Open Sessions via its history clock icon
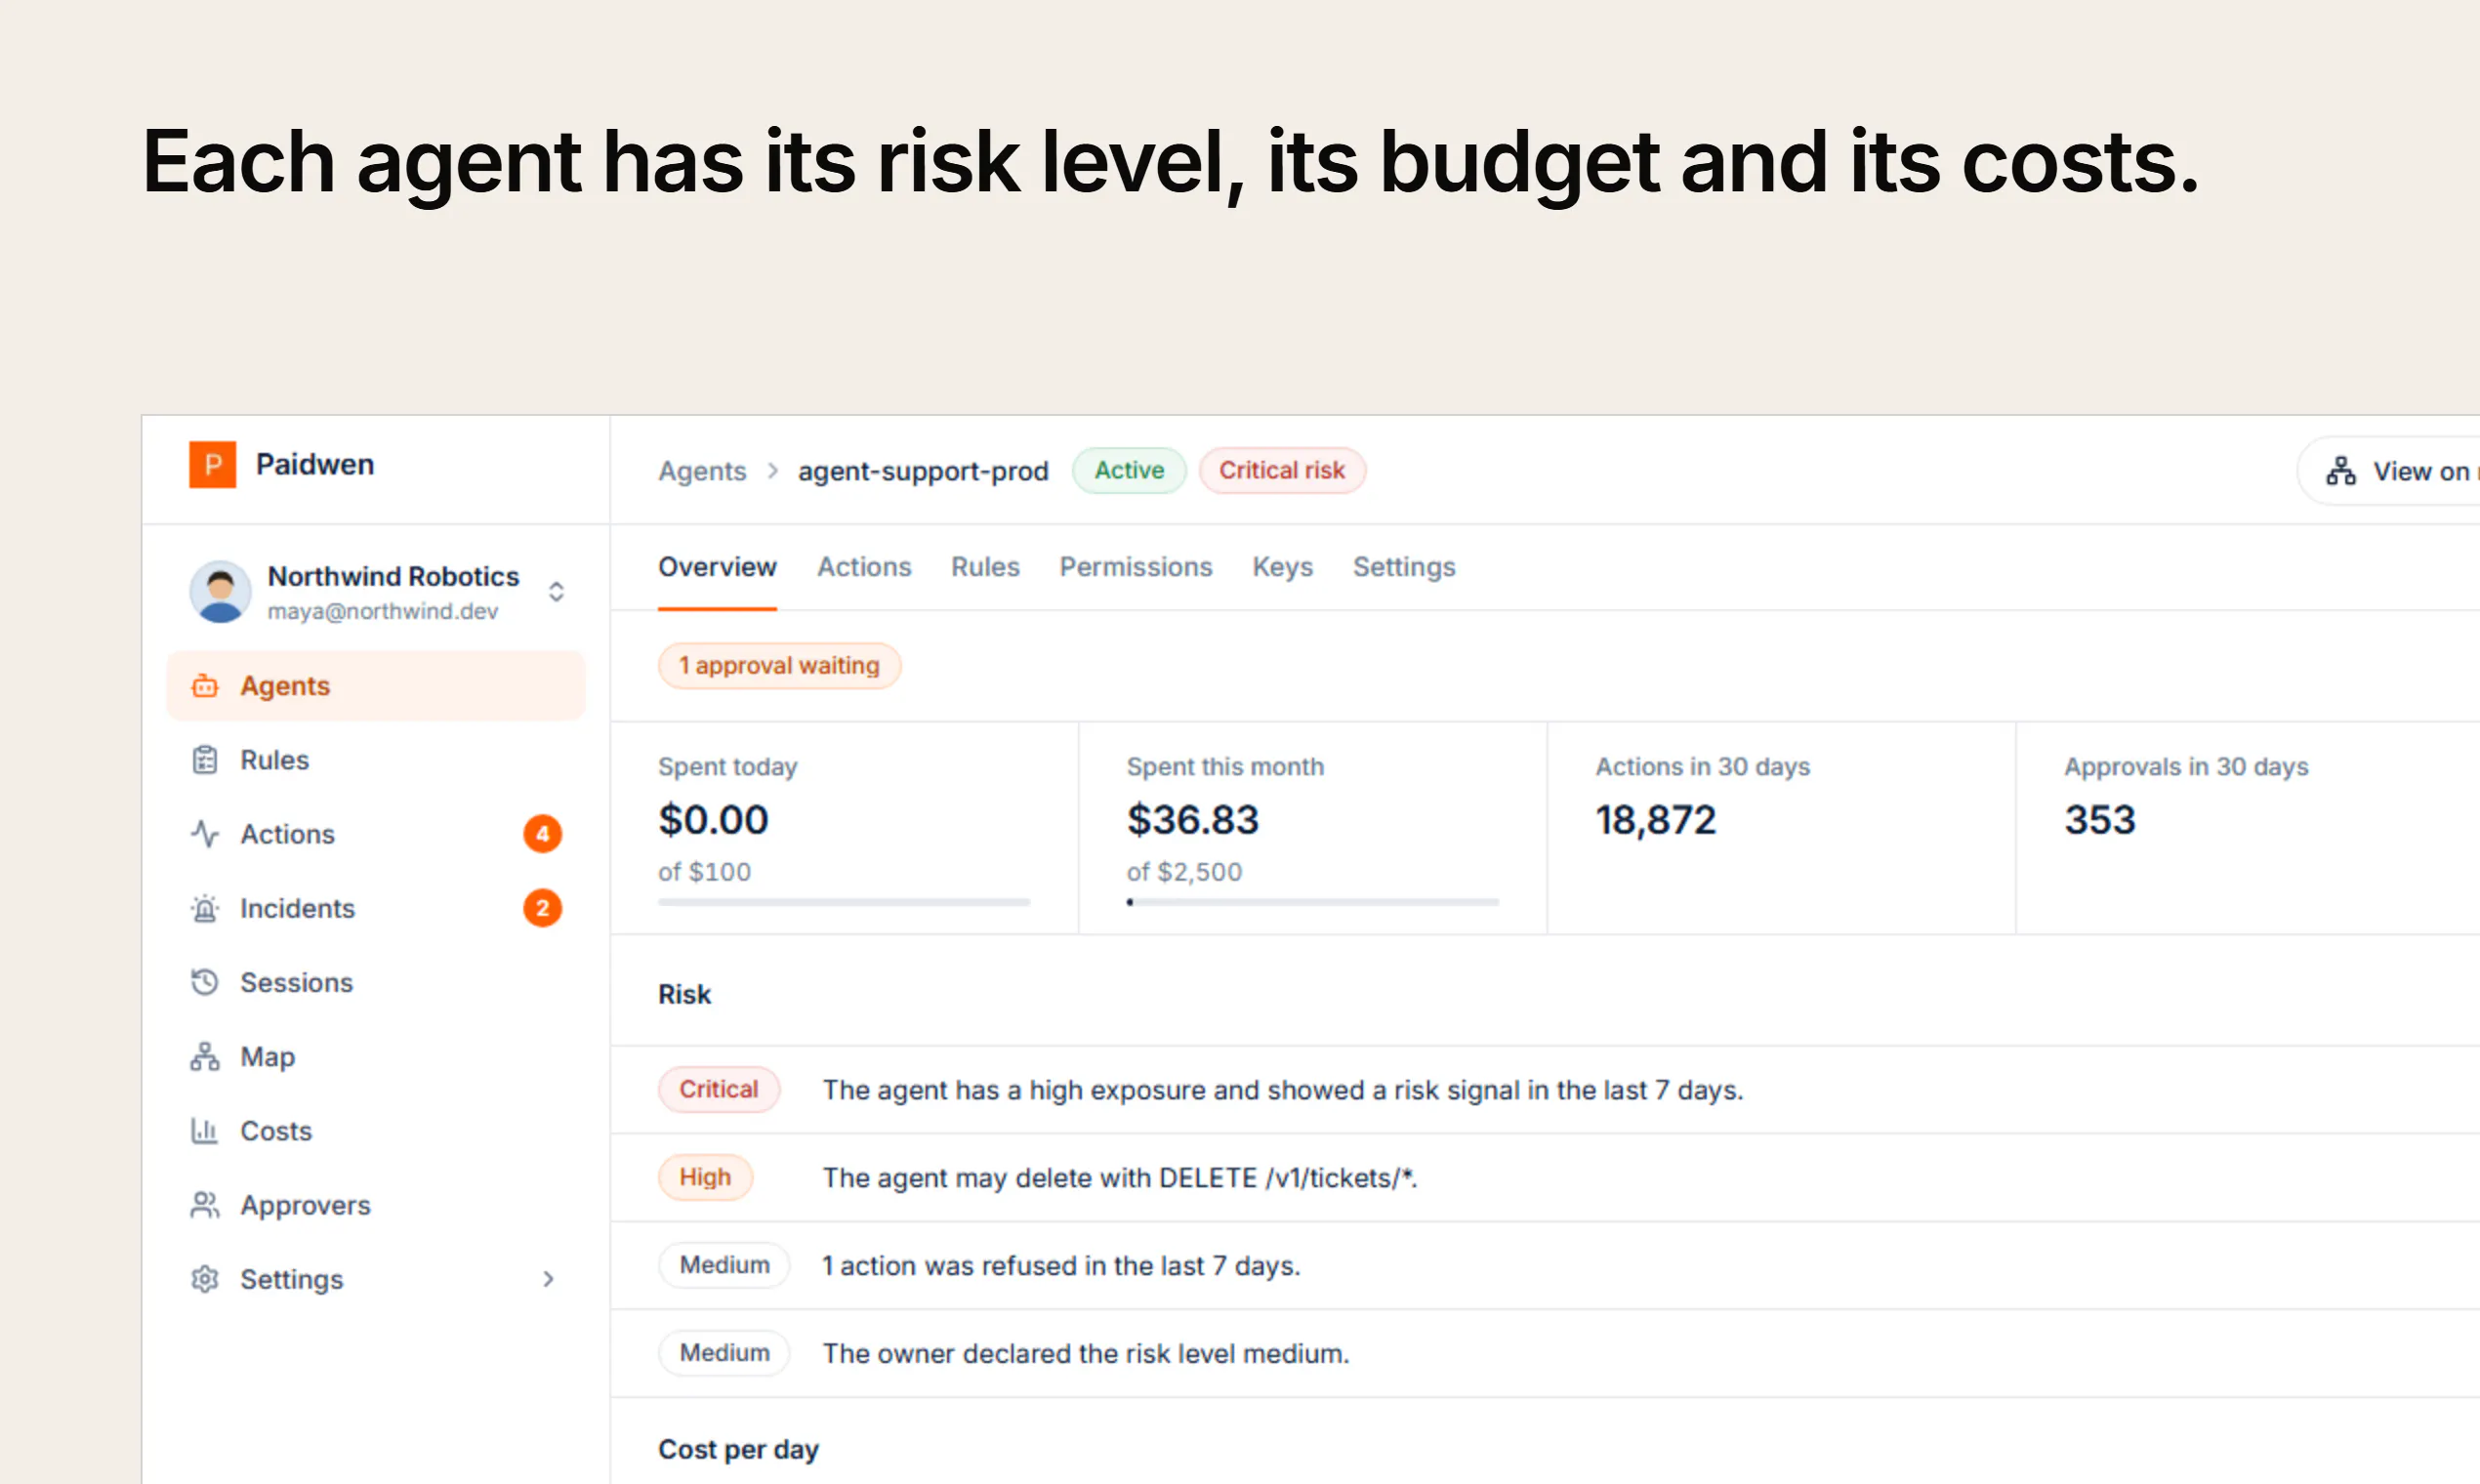Screen dimensions: 2480x1484 pyautogui.click(x=205, y=982)
